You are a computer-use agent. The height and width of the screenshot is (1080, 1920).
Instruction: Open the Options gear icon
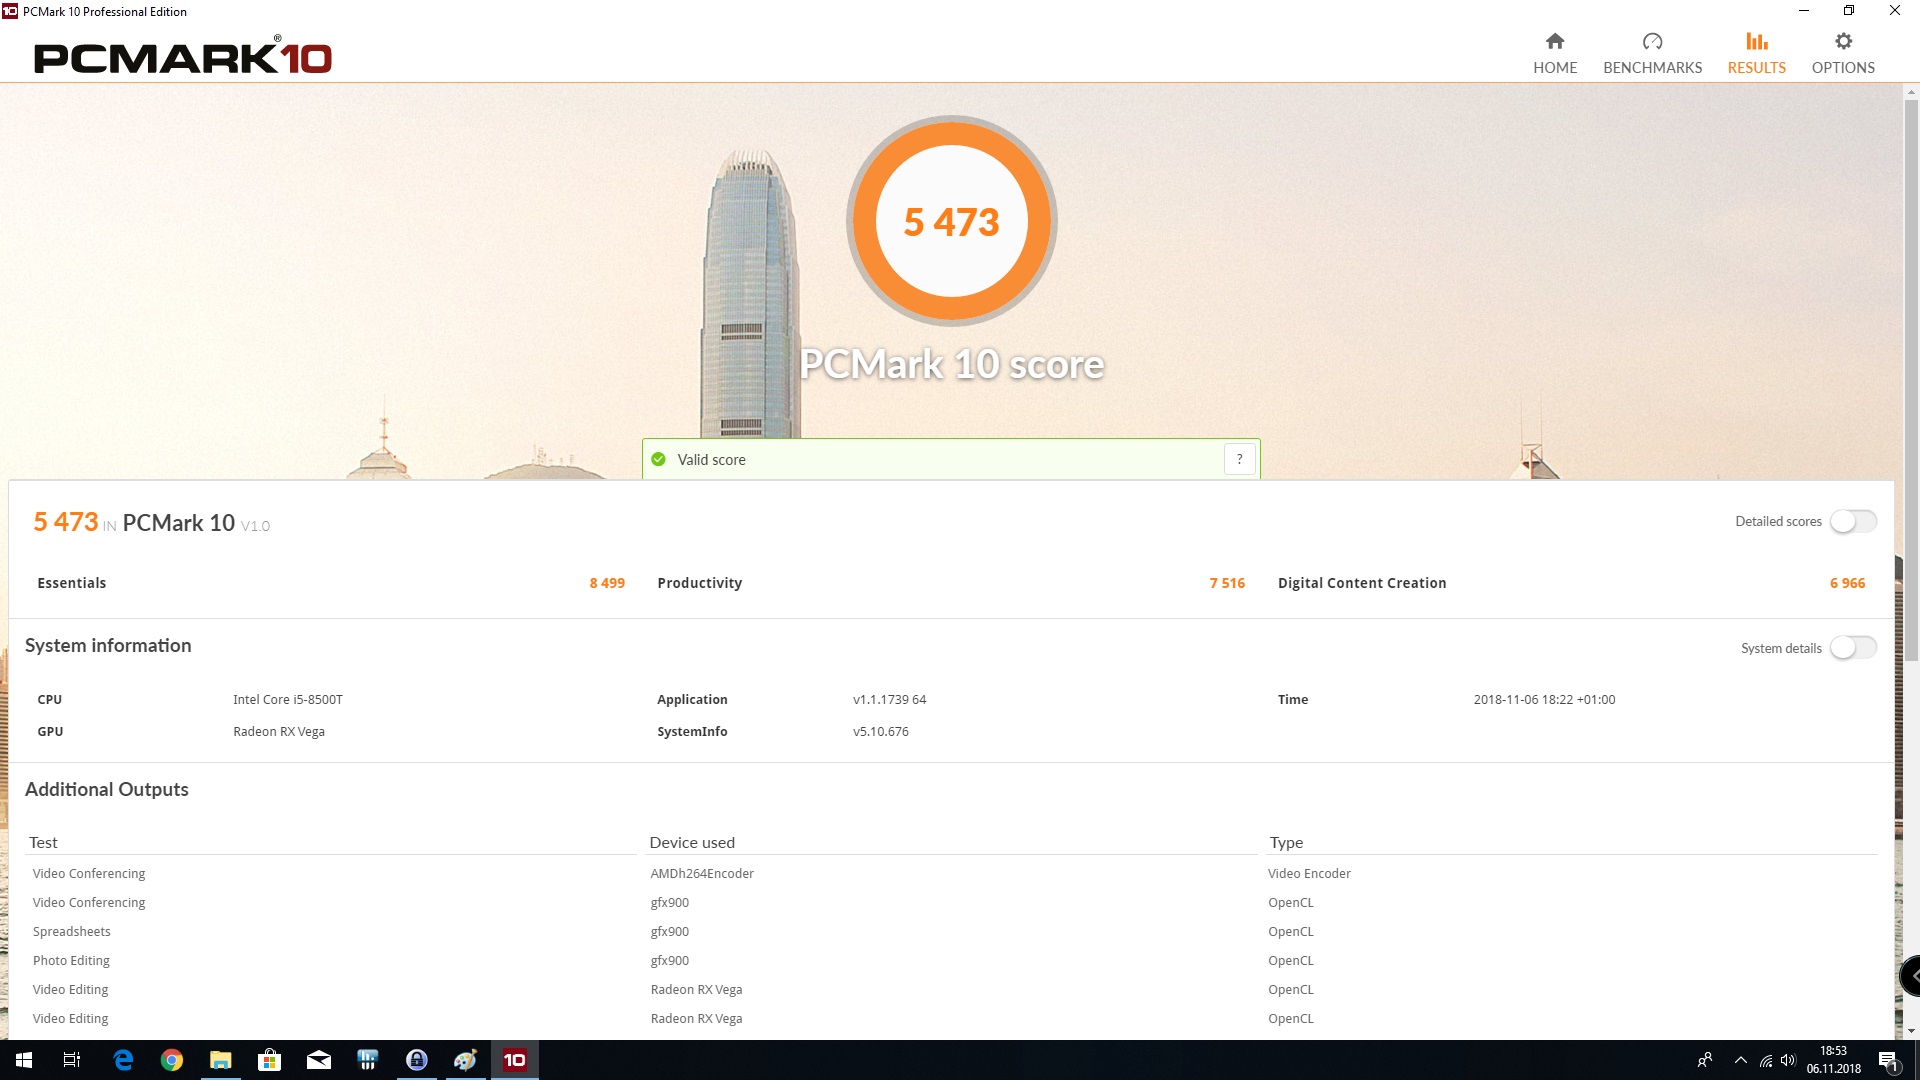point(1843,42)
